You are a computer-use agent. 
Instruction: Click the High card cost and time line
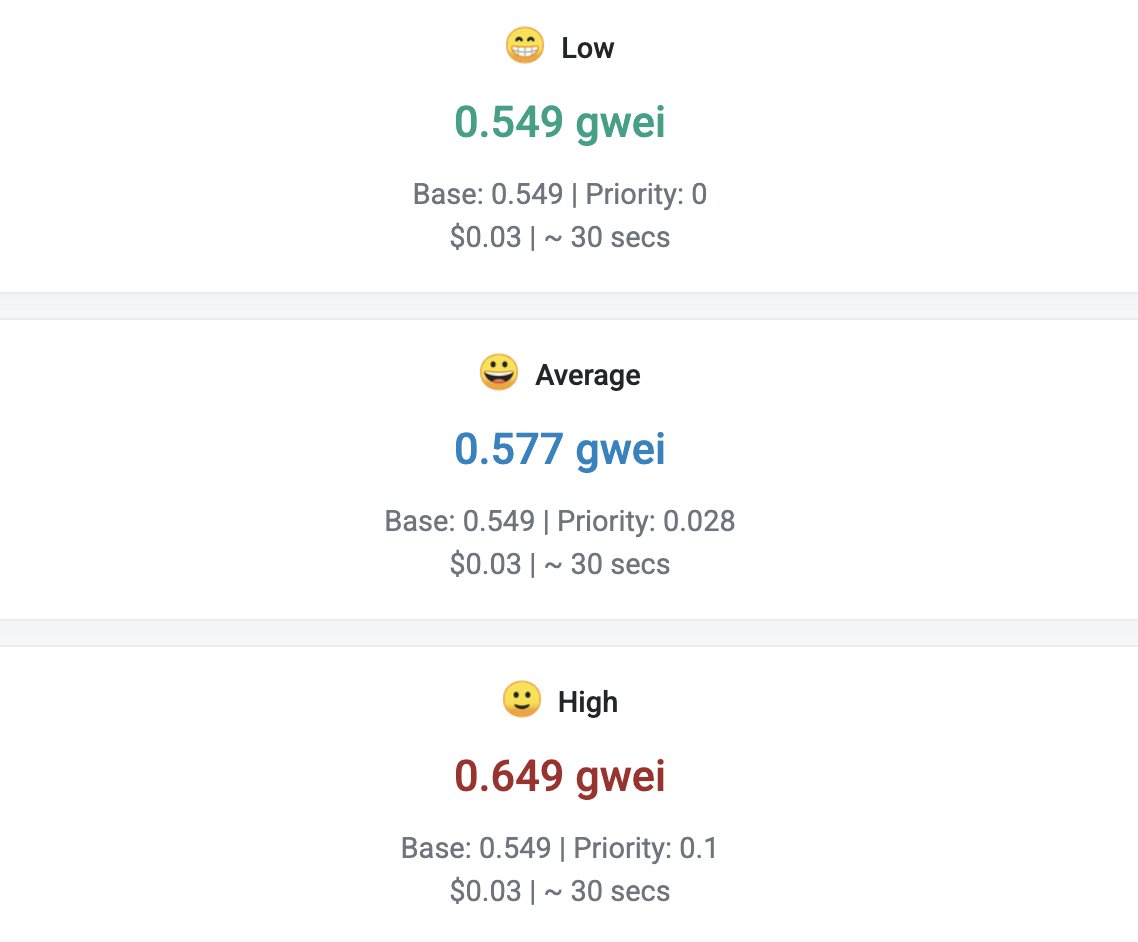pyautogui.click(x=560, y=891)
